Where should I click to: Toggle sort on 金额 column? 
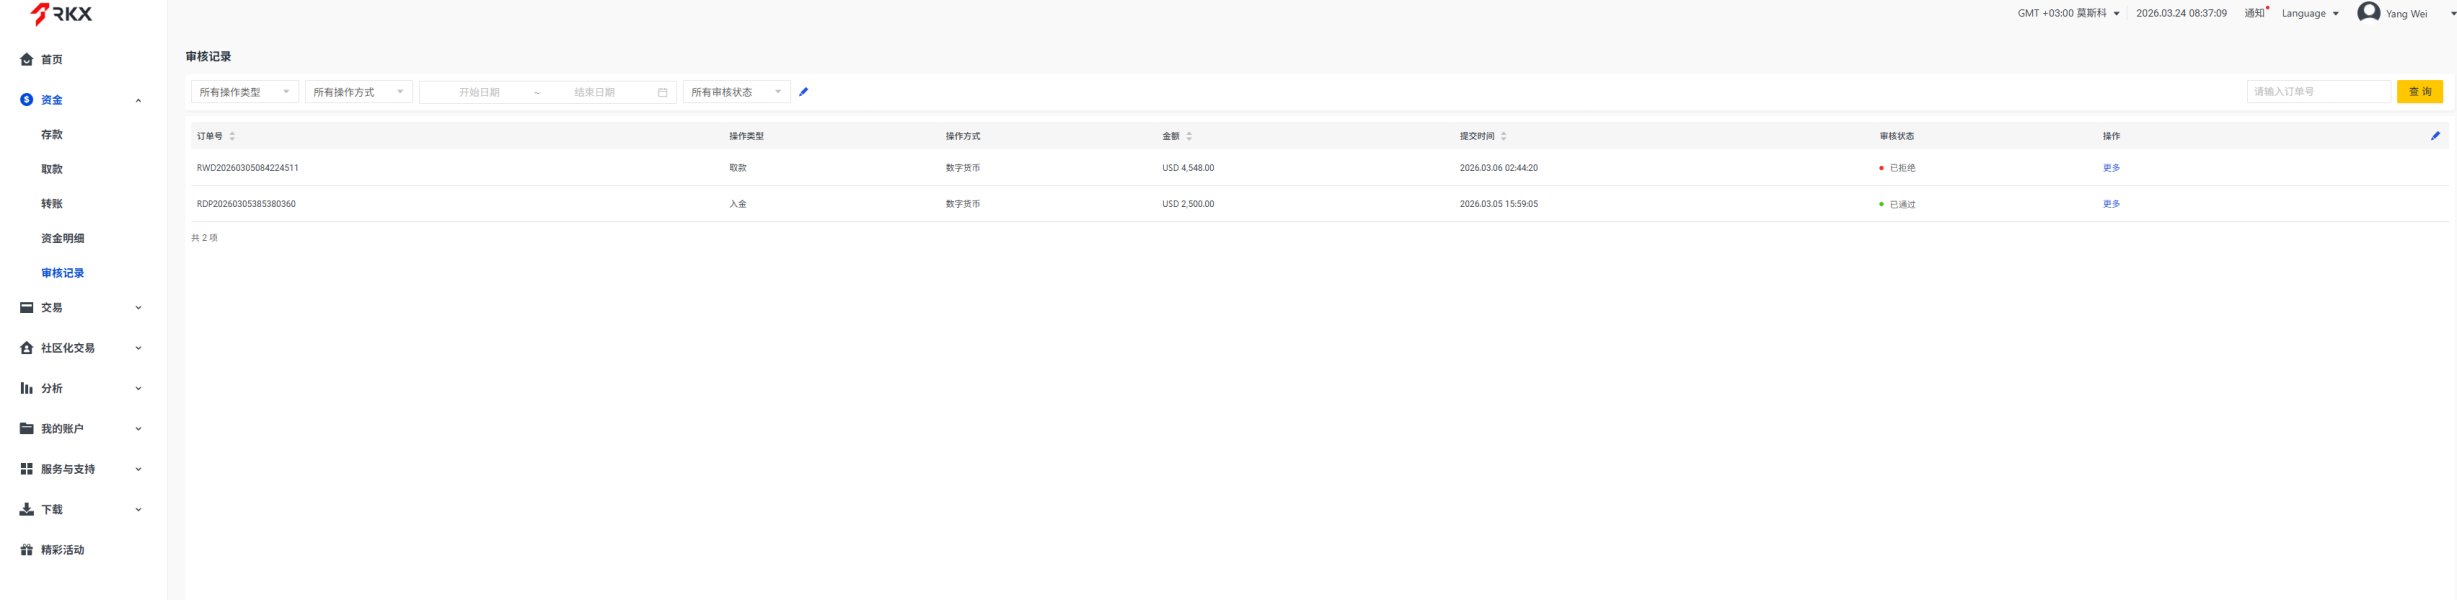click(1188, 136)
